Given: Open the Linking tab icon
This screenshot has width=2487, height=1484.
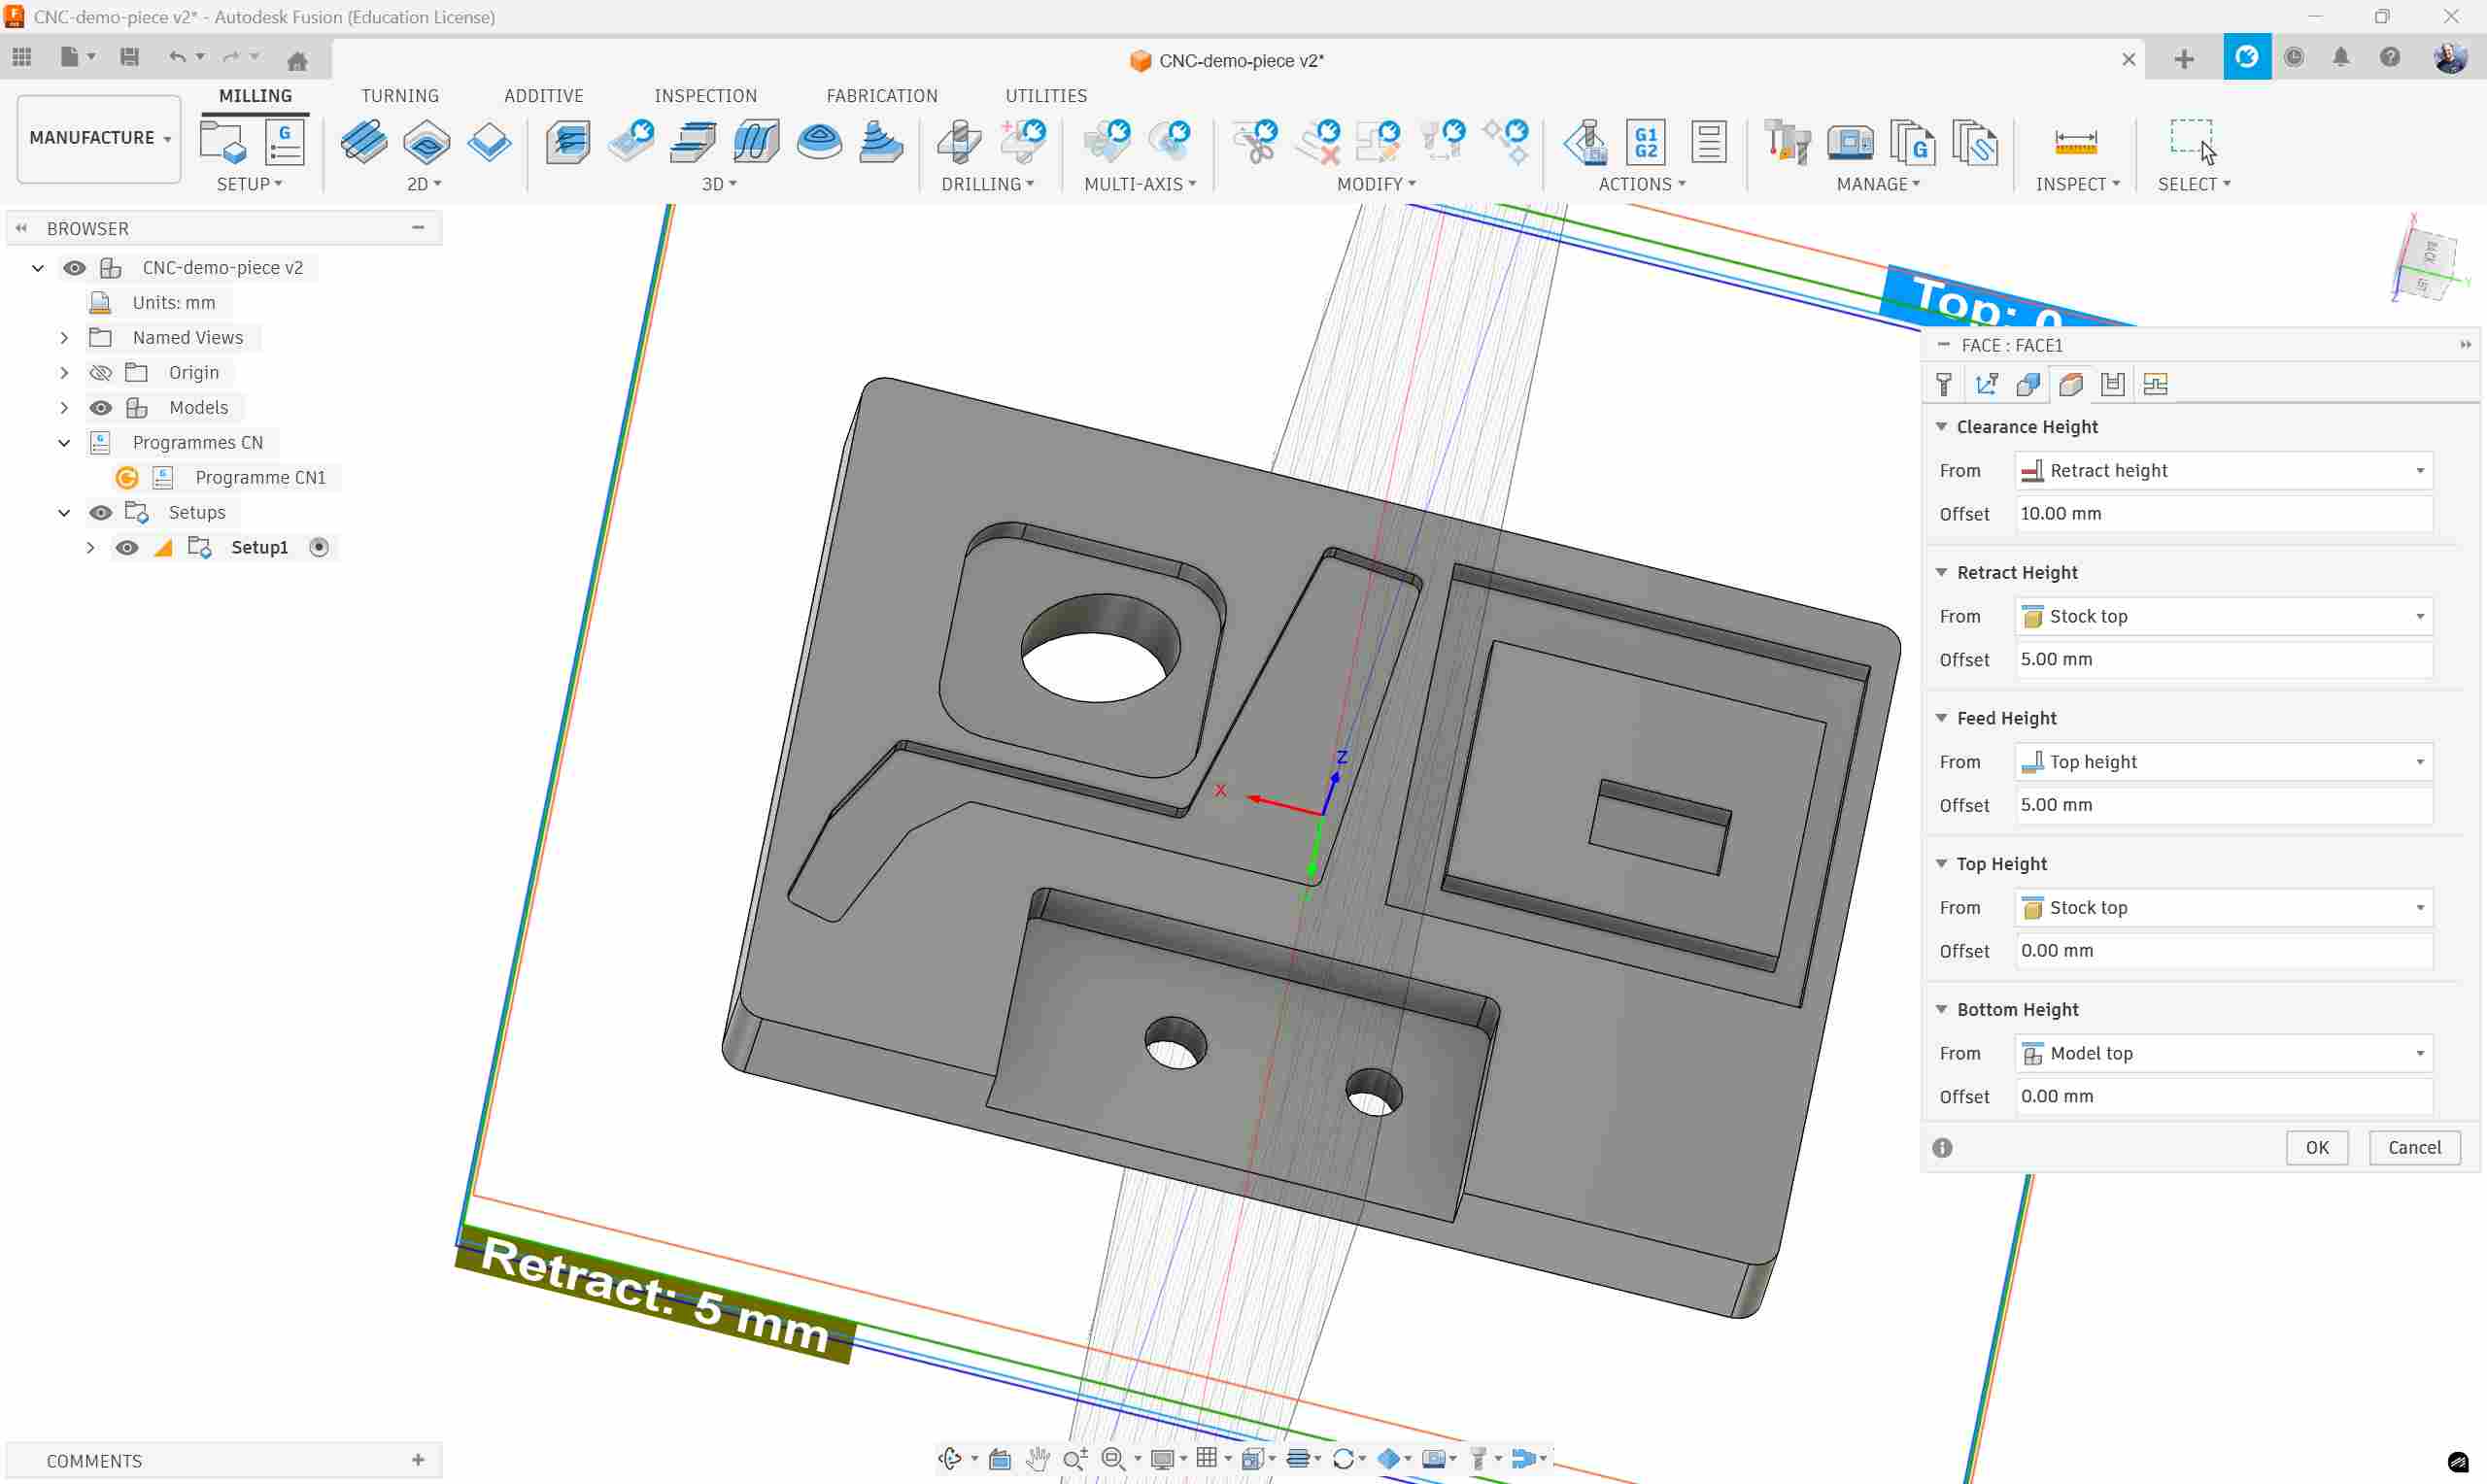Looking at the screenshot, I should coord(2155,385).
